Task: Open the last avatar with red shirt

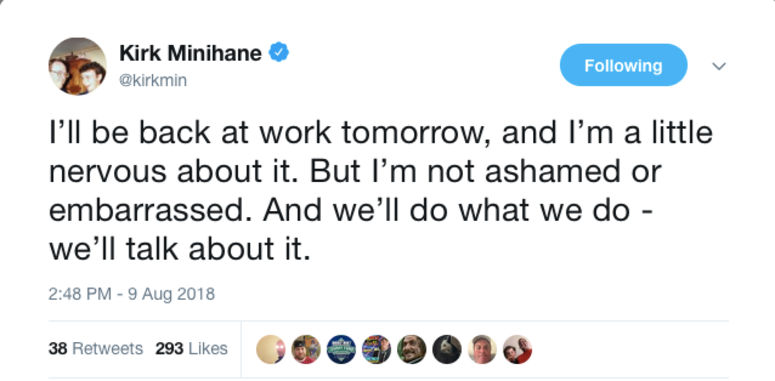Action: tap(517, 349)
